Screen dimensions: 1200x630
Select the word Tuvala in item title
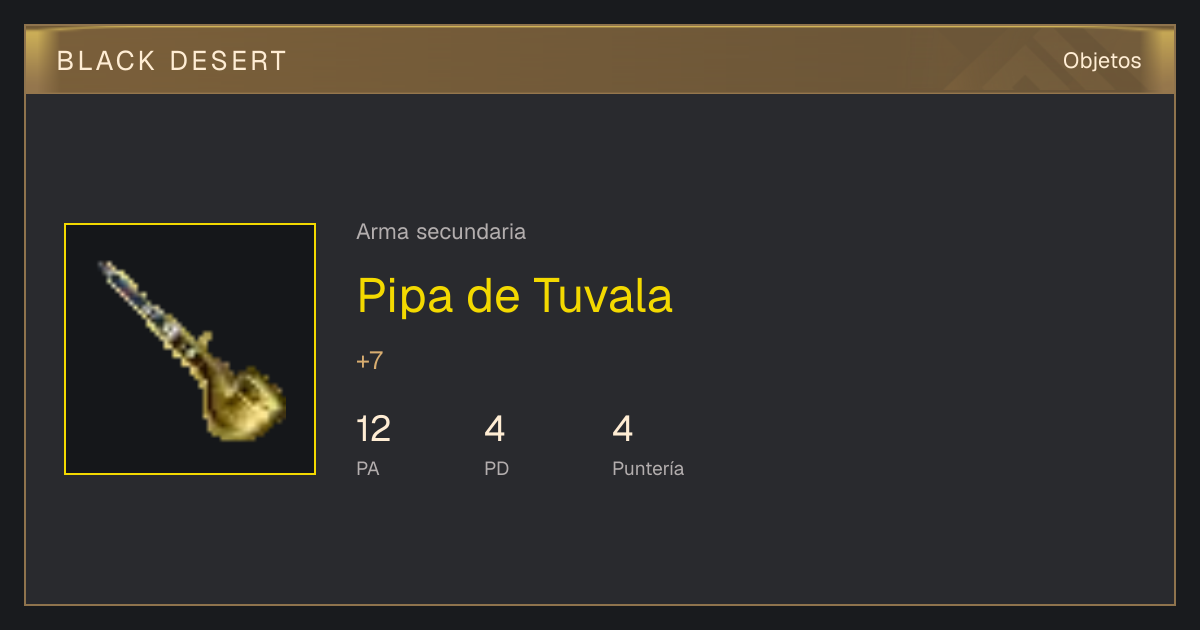click(x=604, y=296)
